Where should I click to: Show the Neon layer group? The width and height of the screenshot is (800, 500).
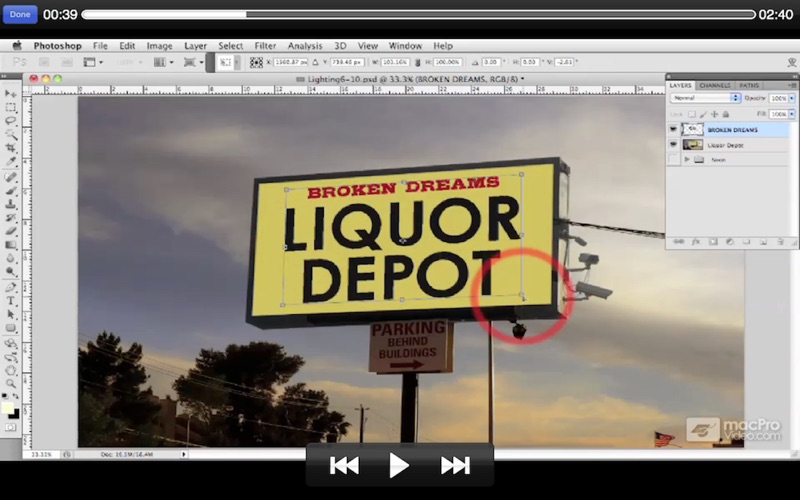673,160
